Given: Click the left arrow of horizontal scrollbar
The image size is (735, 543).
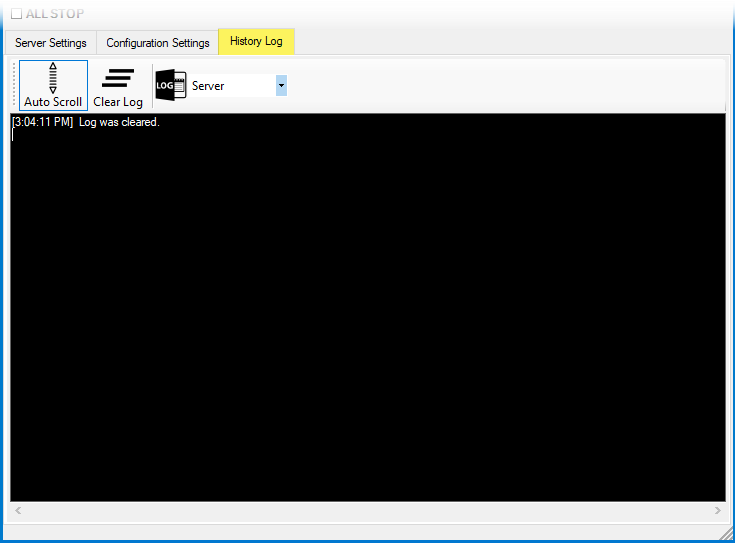Looking at the screenshot, I should tap(18, 510).
